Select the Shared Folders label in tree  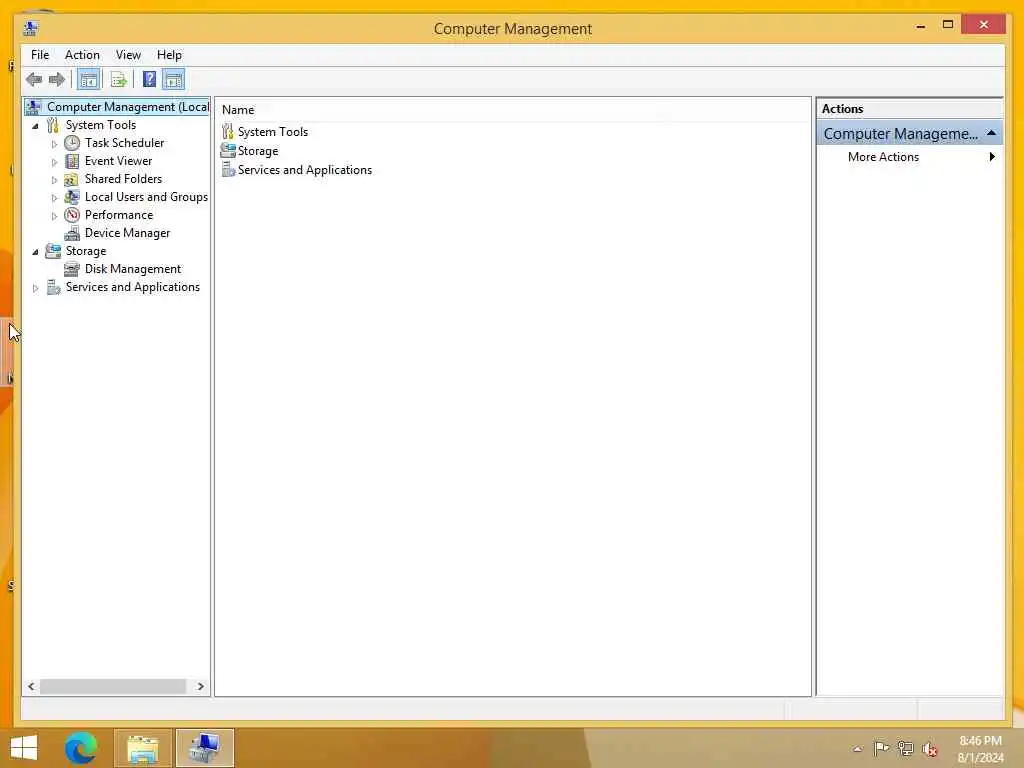(x=123, y=179)
